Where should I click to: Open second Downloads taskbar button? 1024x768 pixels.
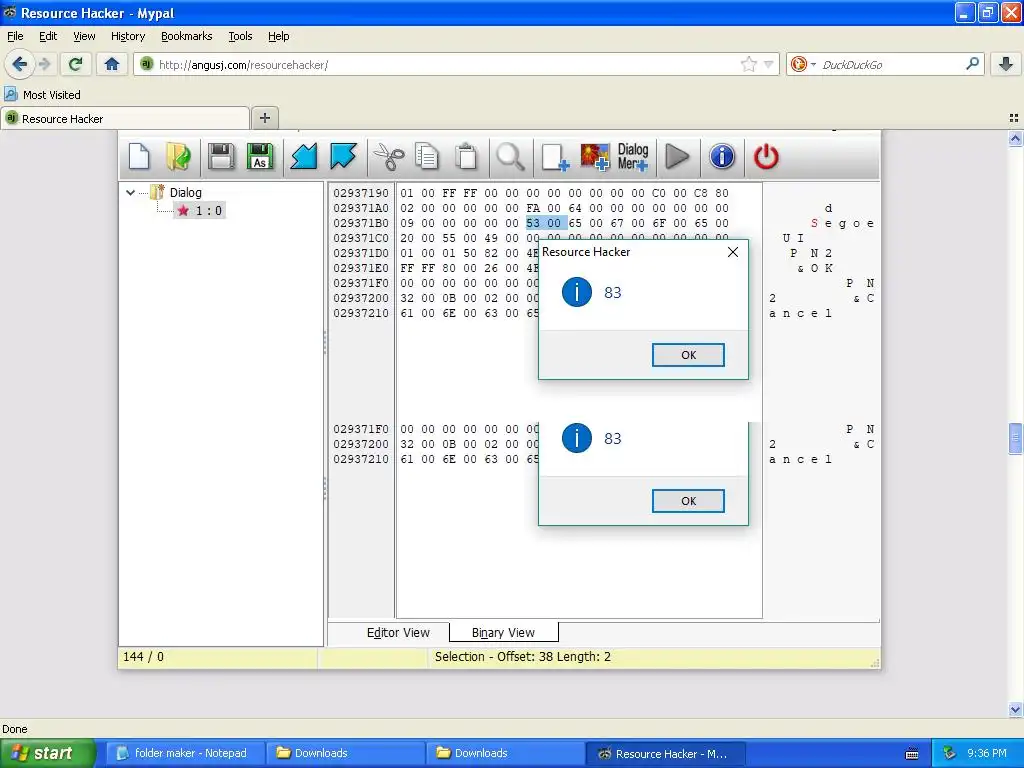505,753
